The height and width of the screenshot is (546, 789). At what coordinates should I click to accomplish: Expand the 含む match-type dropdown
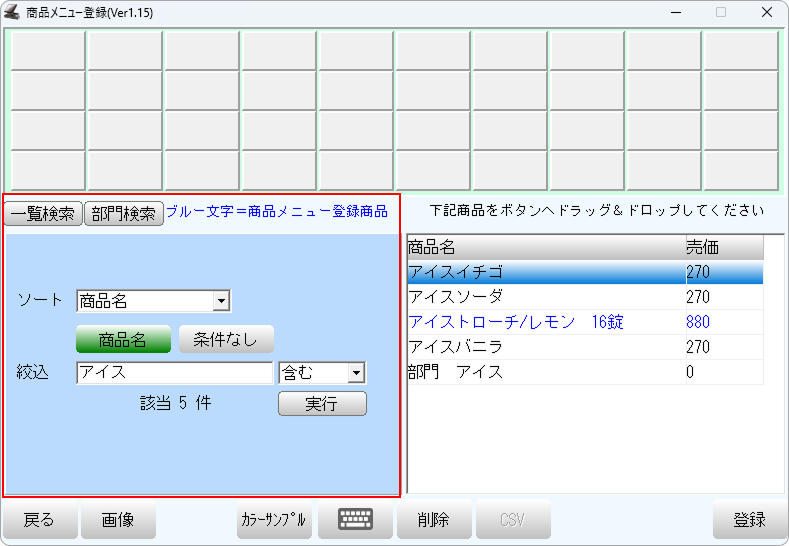click(x=355, y=373)
